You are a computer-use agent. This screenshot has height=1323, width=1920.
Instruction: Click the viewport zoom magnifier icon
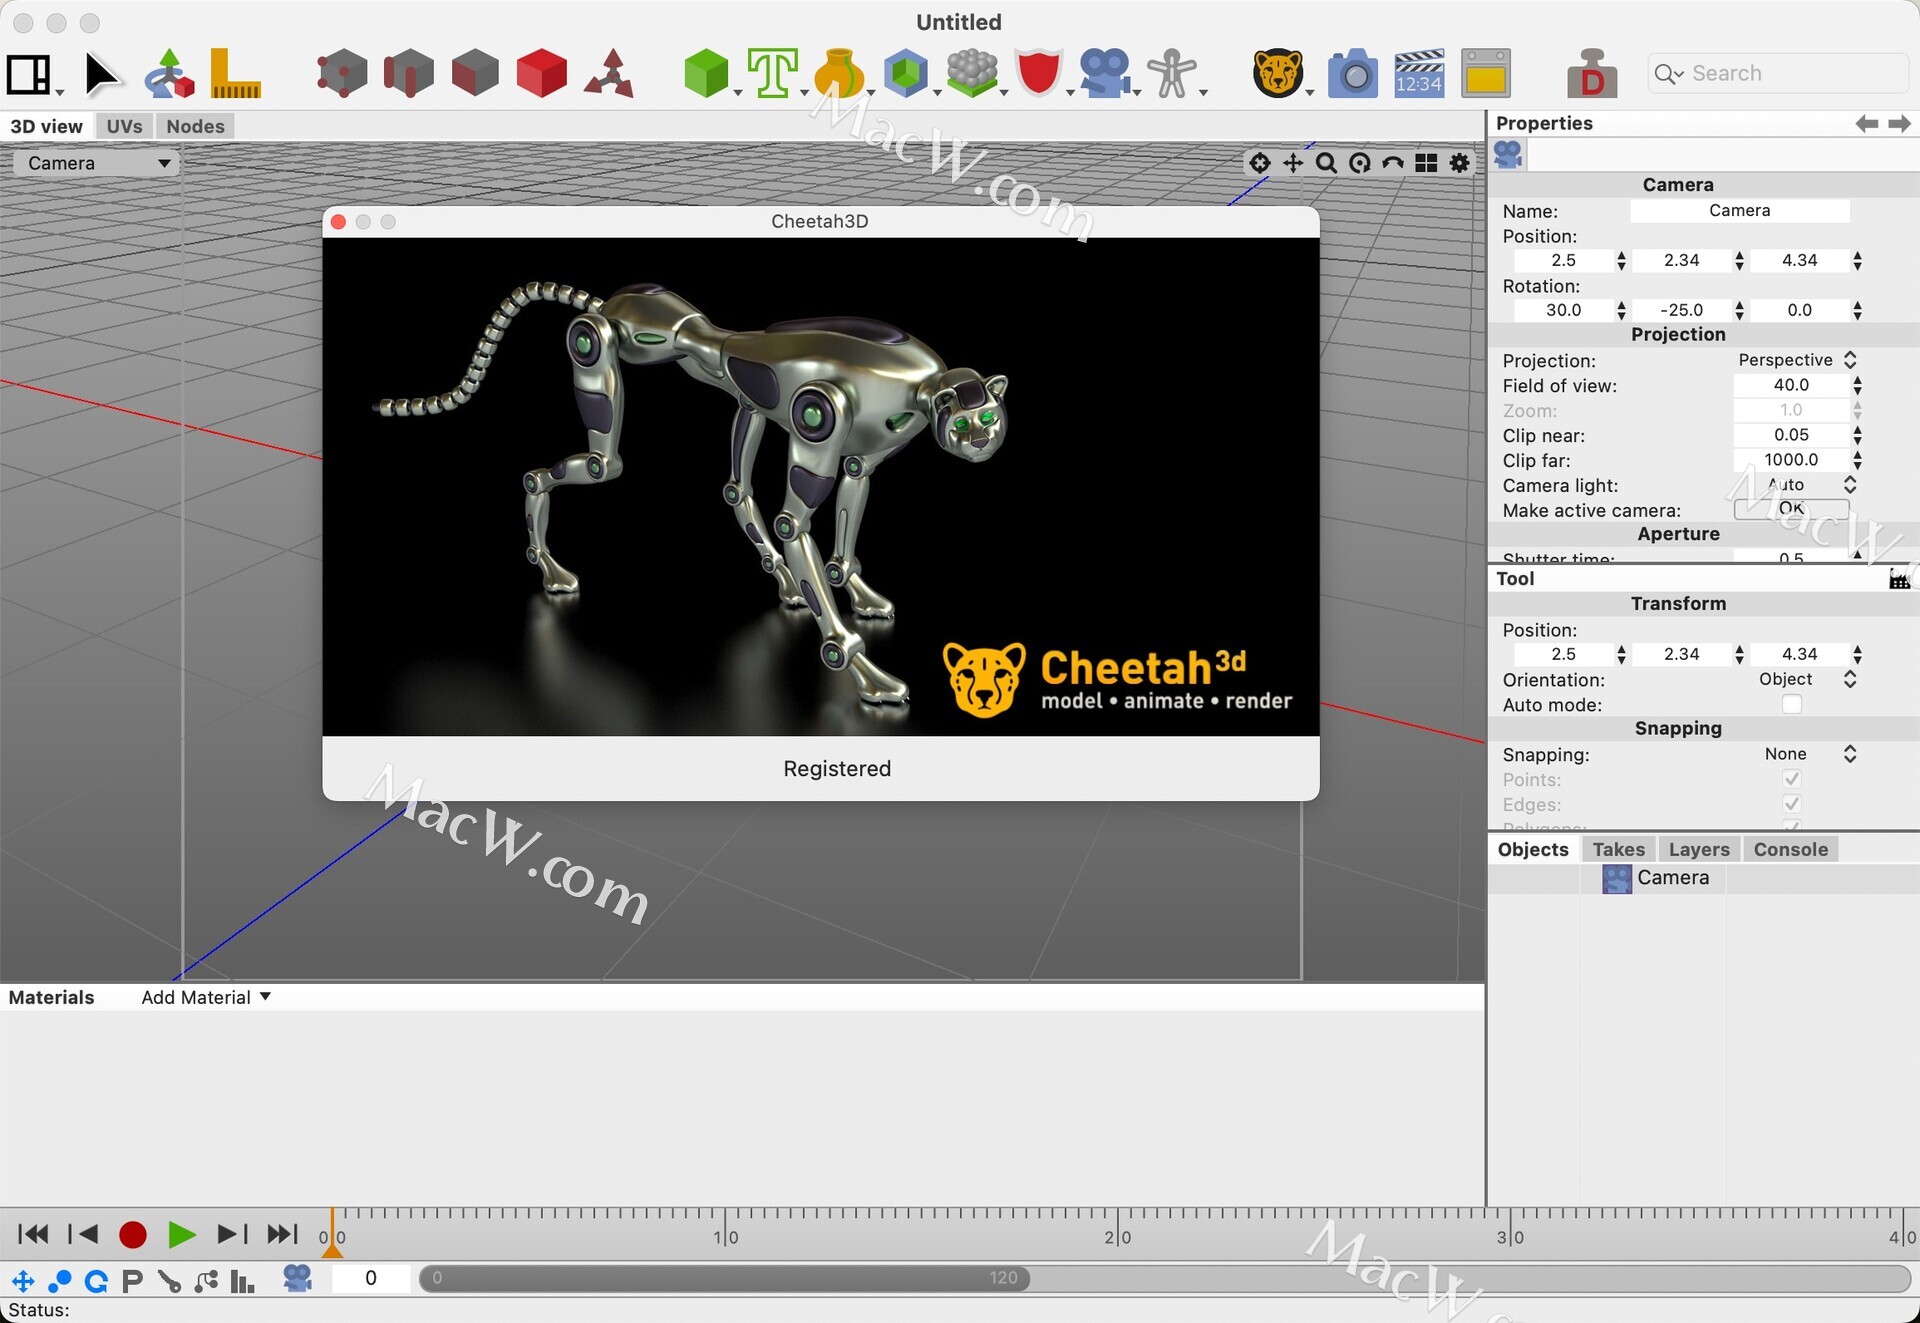1326,163
